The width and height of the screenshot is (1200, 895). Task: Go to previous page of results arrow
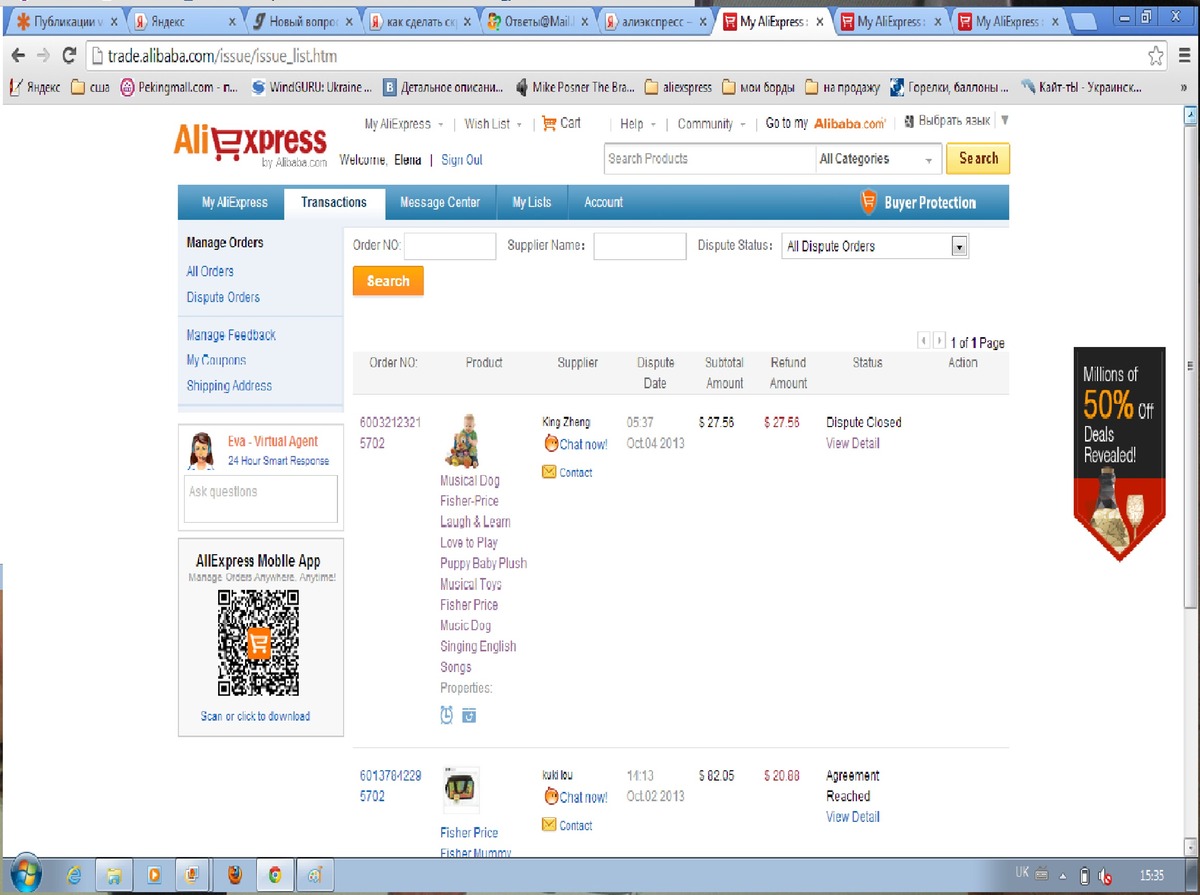pyautogui.click(x=924, y=342)
